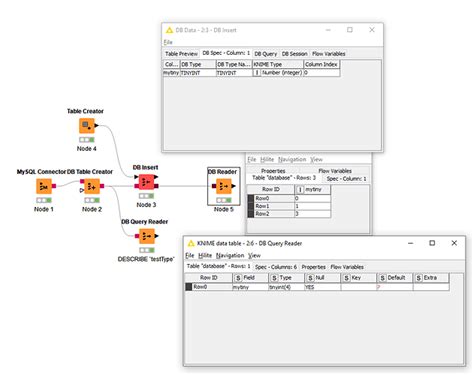The image size is (474, 375).
Task: Click the YES cell in Null column
Action: pyautogui.click(x=323, y=287)
